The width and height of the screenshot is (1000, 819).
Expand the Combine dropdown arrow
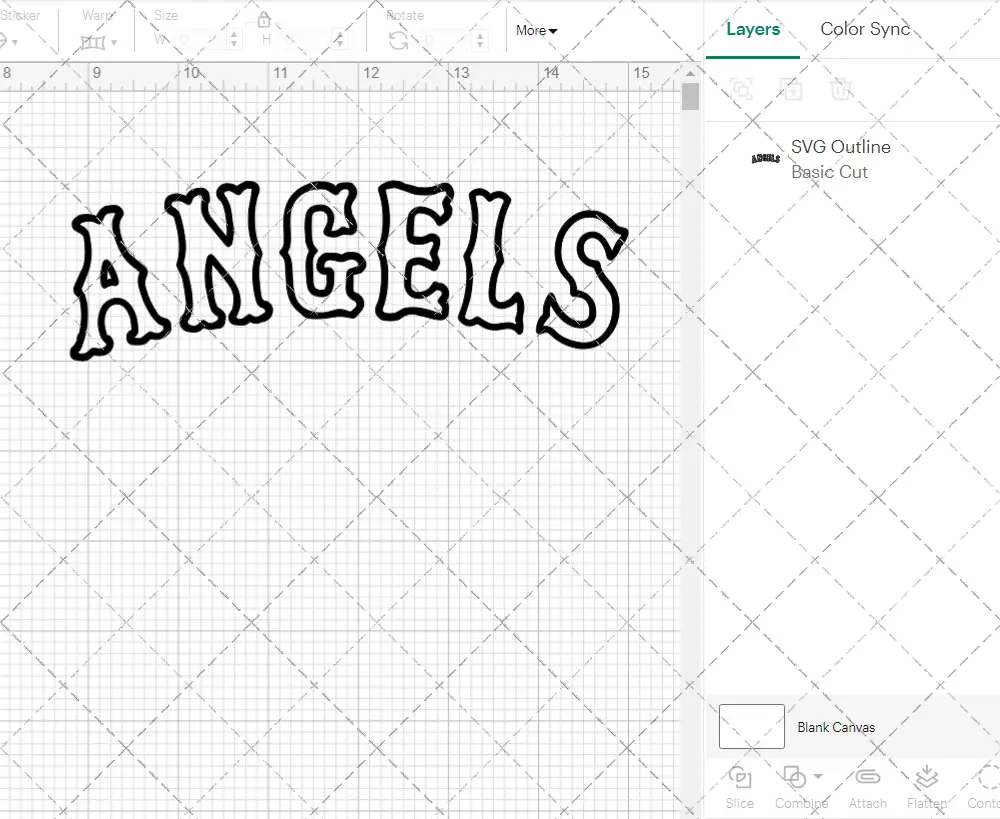point(818,776)
